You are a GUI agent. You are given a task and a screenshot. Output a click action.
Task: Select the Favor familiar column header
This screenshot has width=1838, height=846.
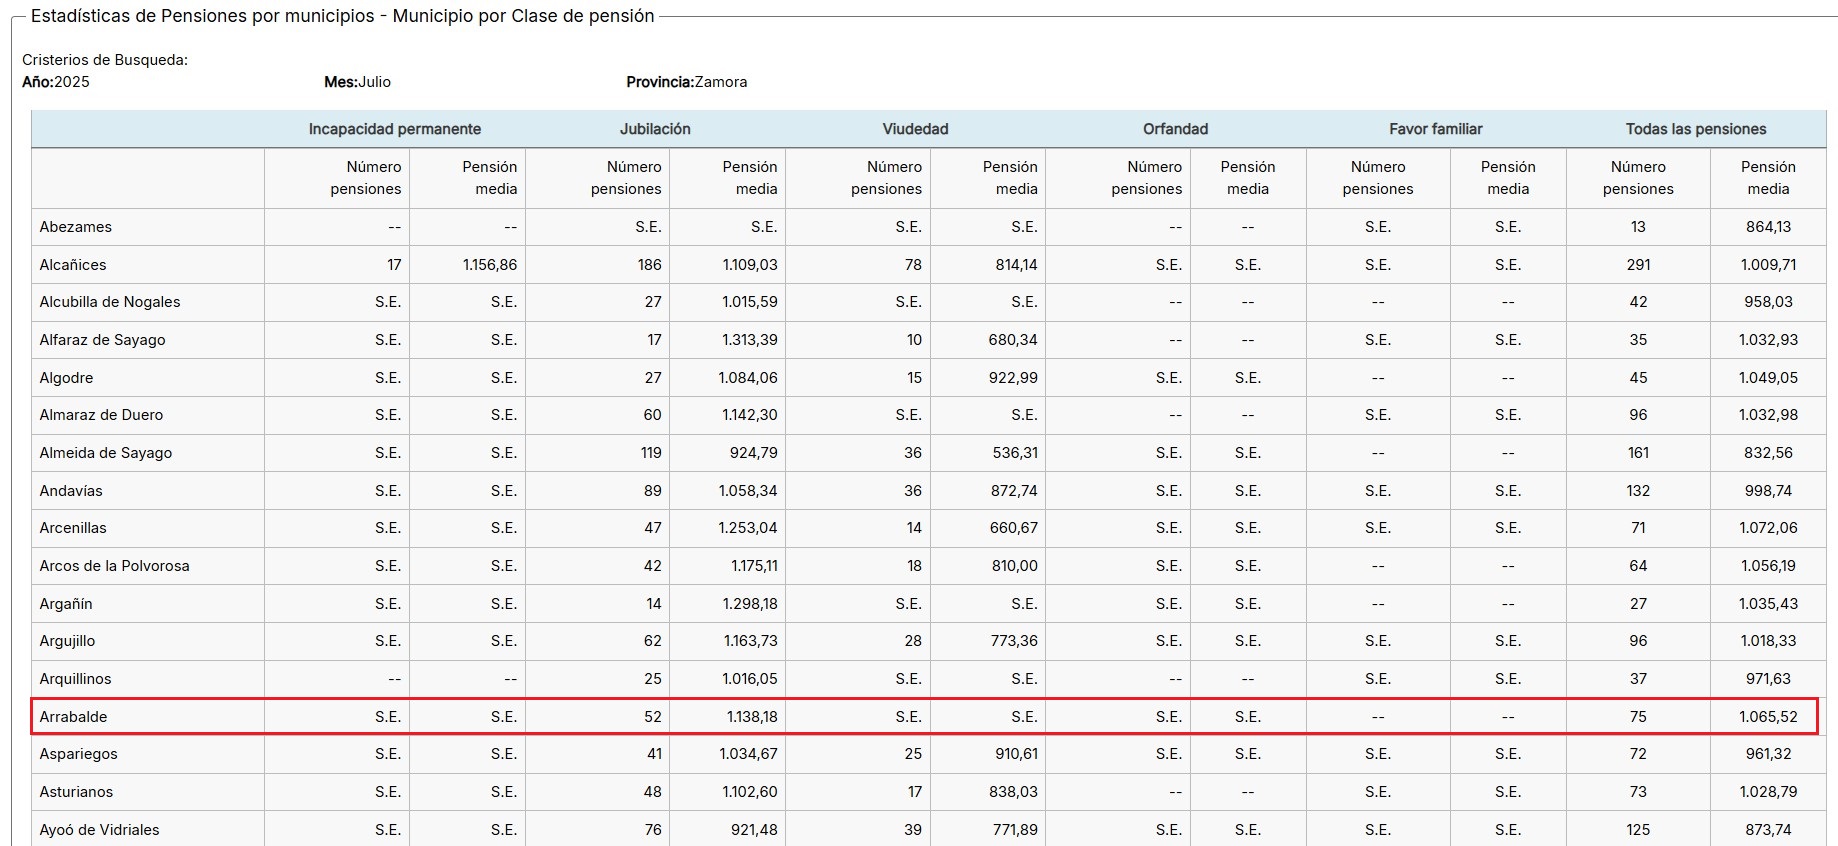click(1435, 129)
